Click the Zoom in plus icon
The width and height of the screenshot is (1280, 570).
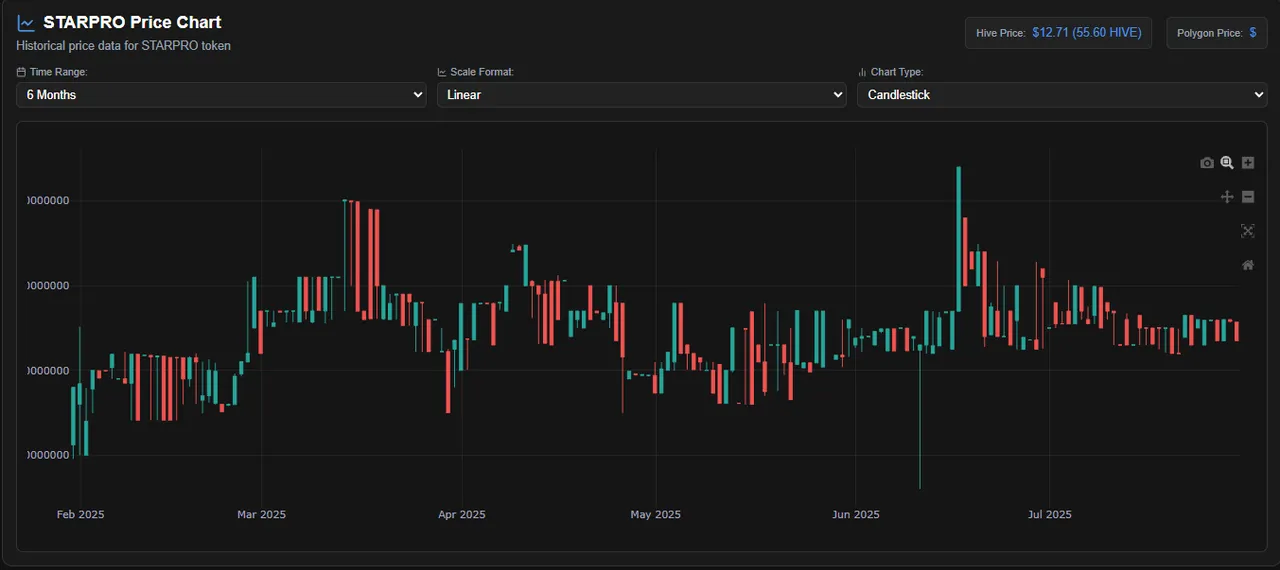click(x=1248, y=163)
